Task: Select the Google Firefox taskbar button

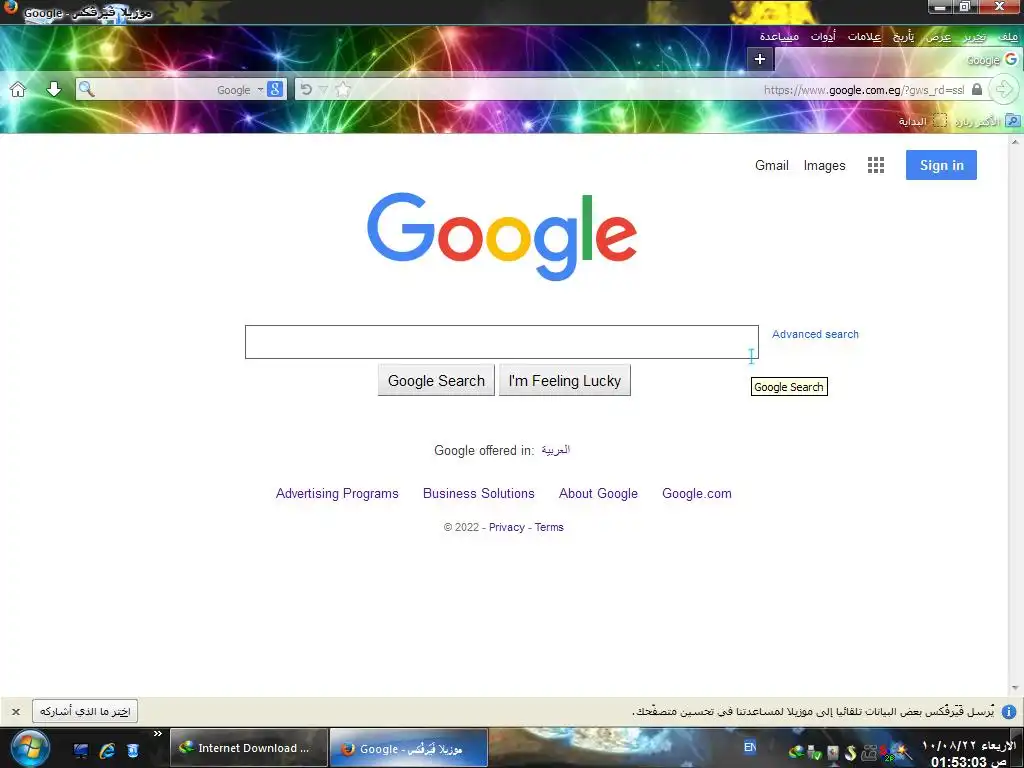Action: click(x=409, y=748)
